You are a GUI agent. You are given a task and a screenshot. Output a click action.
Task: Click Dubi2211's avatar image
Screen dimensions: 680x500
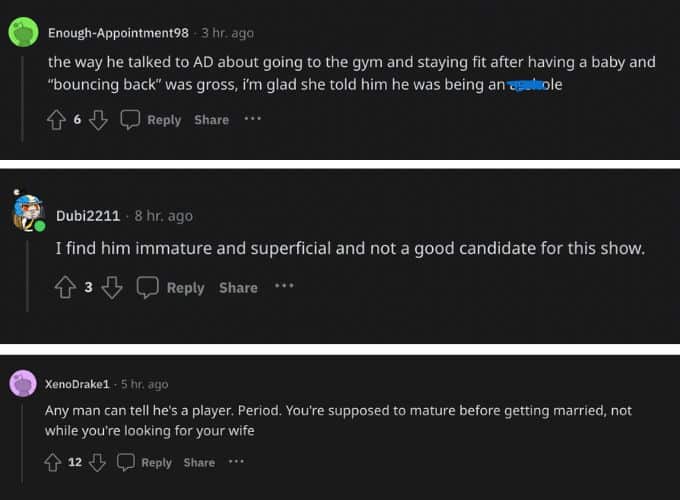(x=28, y=212)
